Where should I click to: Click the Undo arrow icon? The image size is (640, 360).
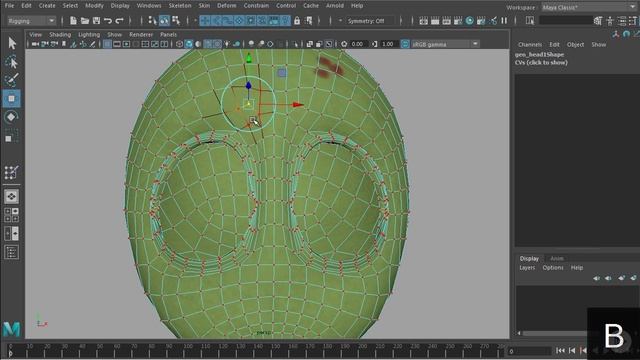click(108, 20)
